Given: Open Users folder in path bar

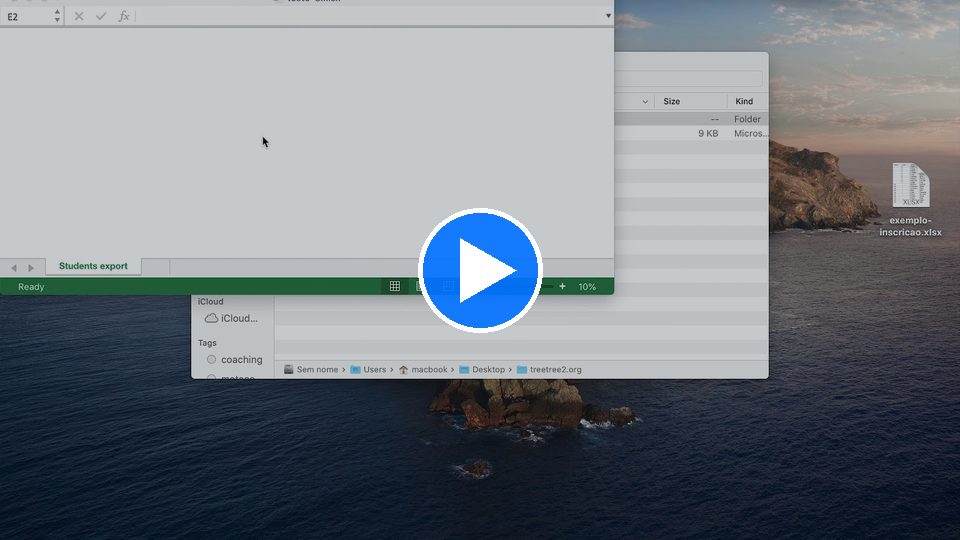Looking at the screenshot, I should (x=369, y=369).
